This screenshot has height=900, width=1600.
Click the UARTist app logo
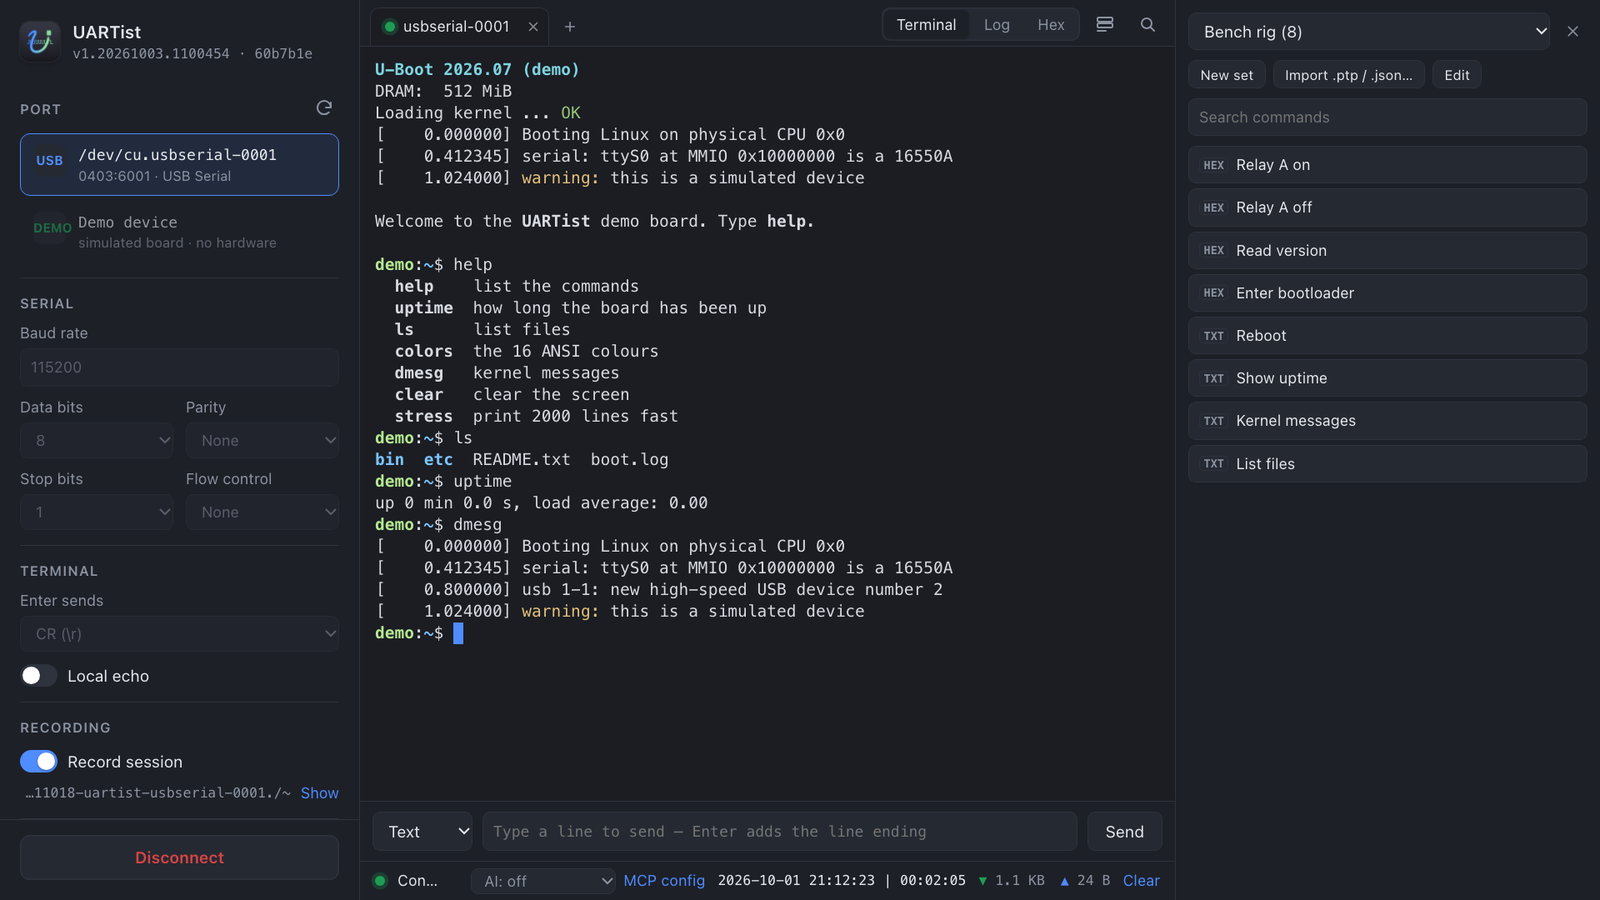click(40, 41)
